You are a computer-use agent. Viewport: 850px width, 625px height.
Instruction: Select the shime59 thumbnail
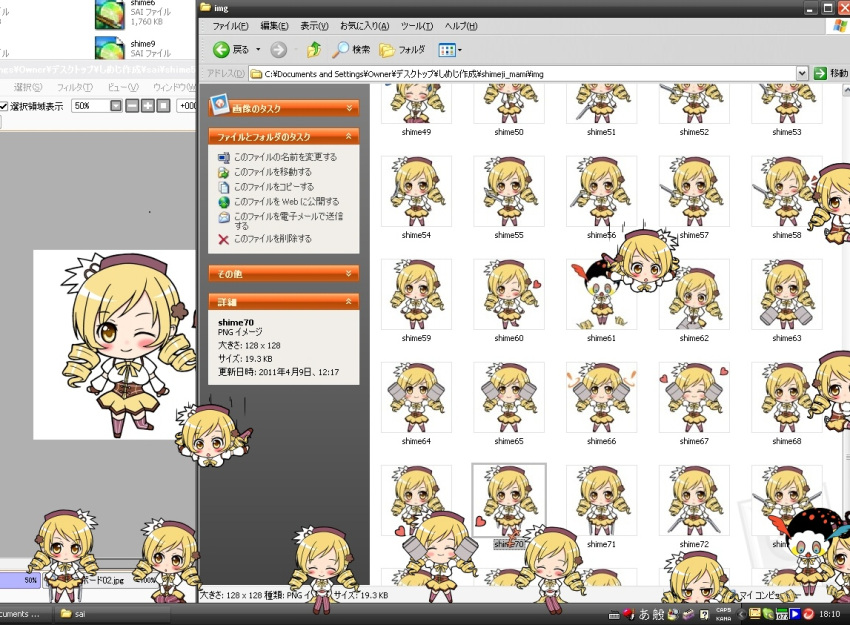(x=416, y=294)
